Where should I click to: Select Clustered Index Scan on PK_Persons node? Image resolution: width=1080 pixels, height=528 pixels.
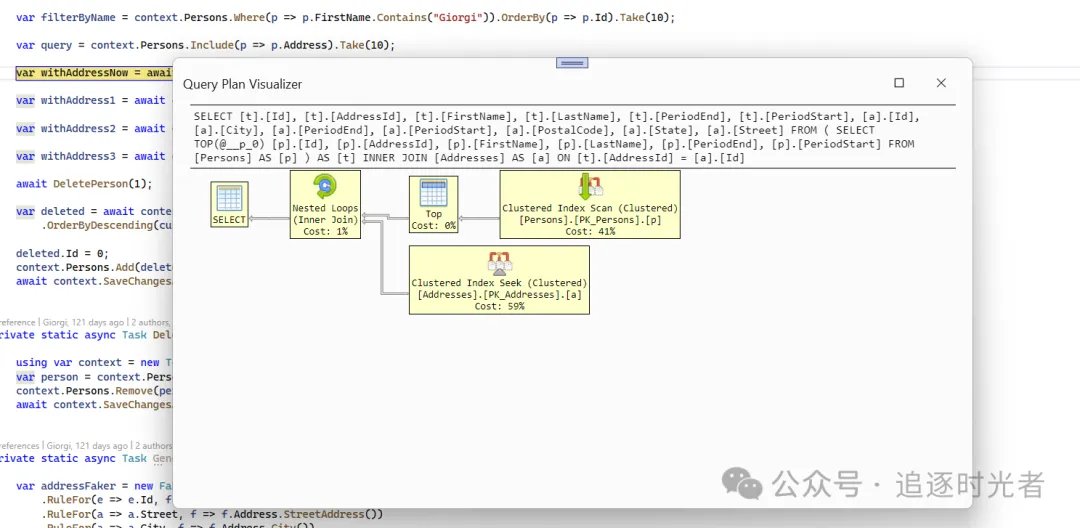pos(590,204)
